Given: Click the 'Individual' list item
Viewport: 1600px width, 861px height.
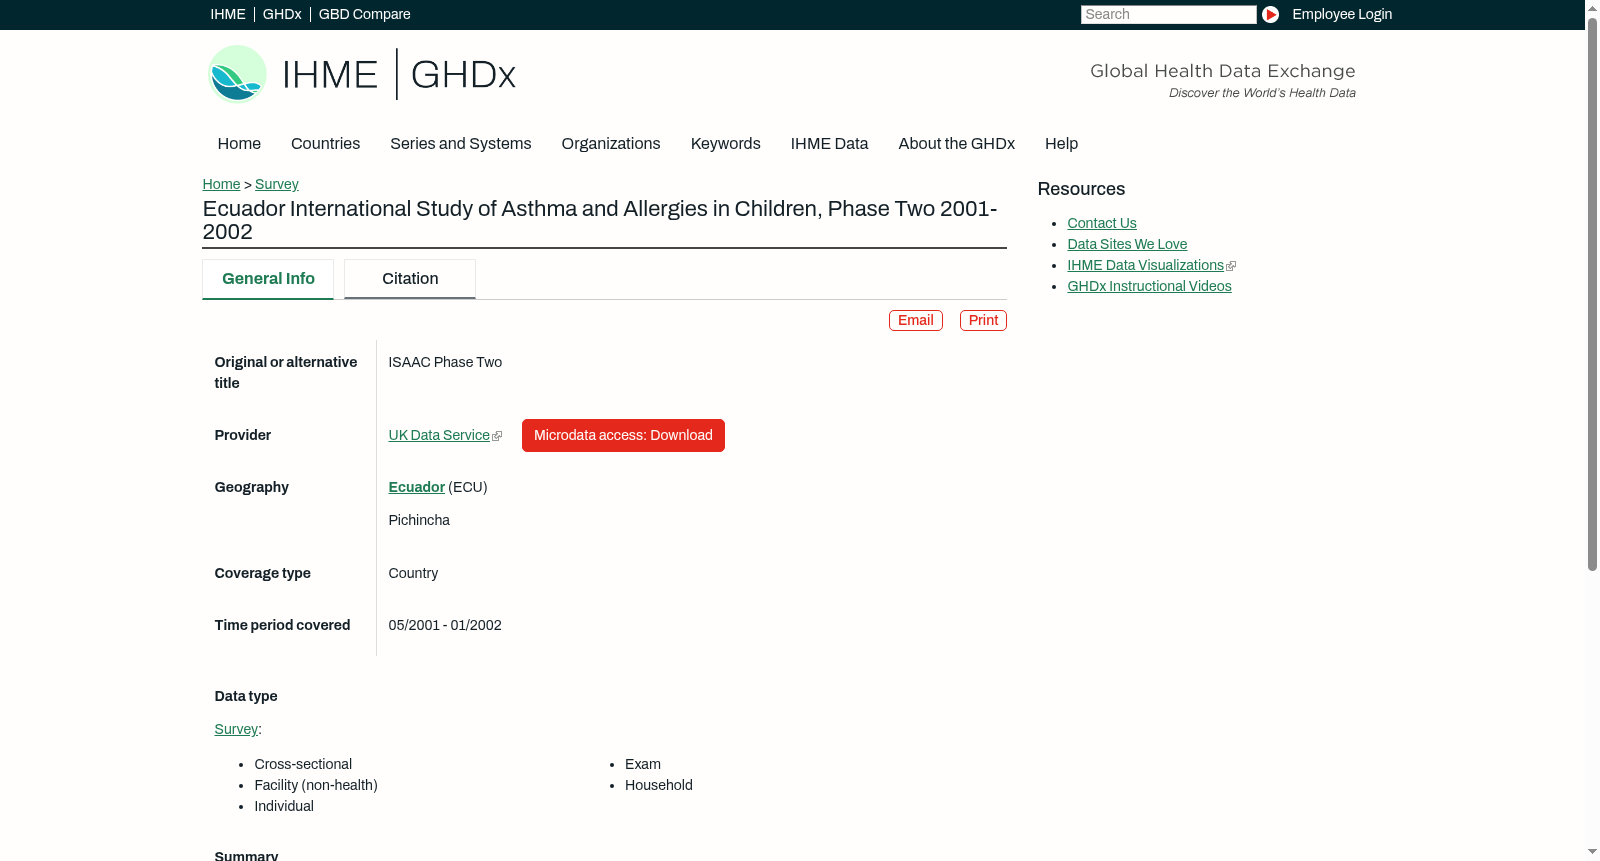Looking at the screenshot, I should click(x=284, y=807).
